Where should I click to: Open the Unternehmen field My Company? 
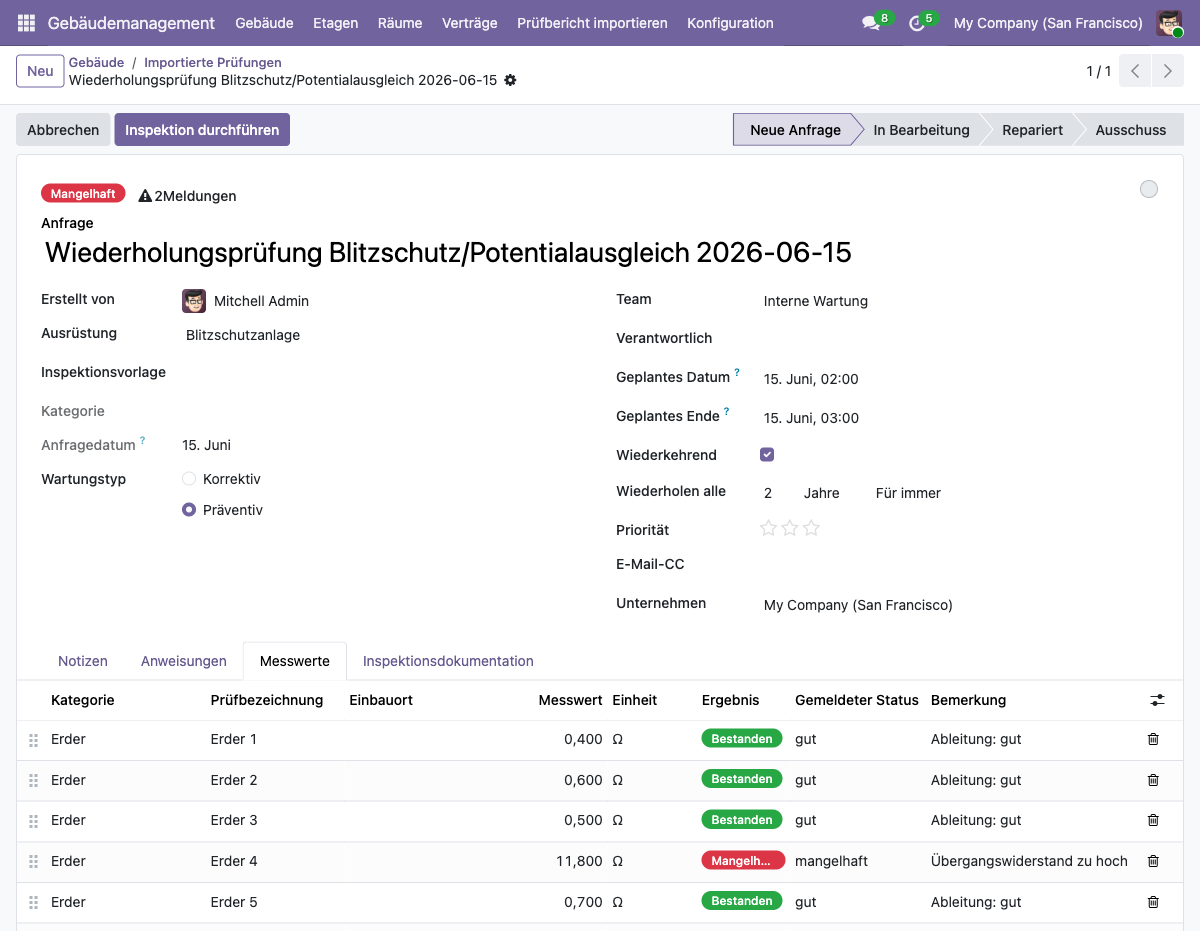[x=960, y=605]
